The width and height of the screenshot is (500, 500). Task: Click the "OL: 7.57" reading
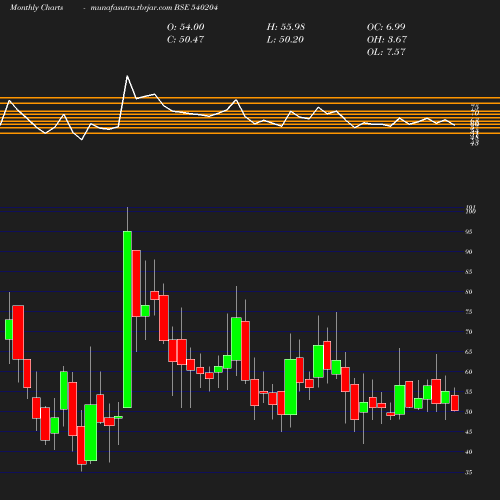(x=386, y=52)
